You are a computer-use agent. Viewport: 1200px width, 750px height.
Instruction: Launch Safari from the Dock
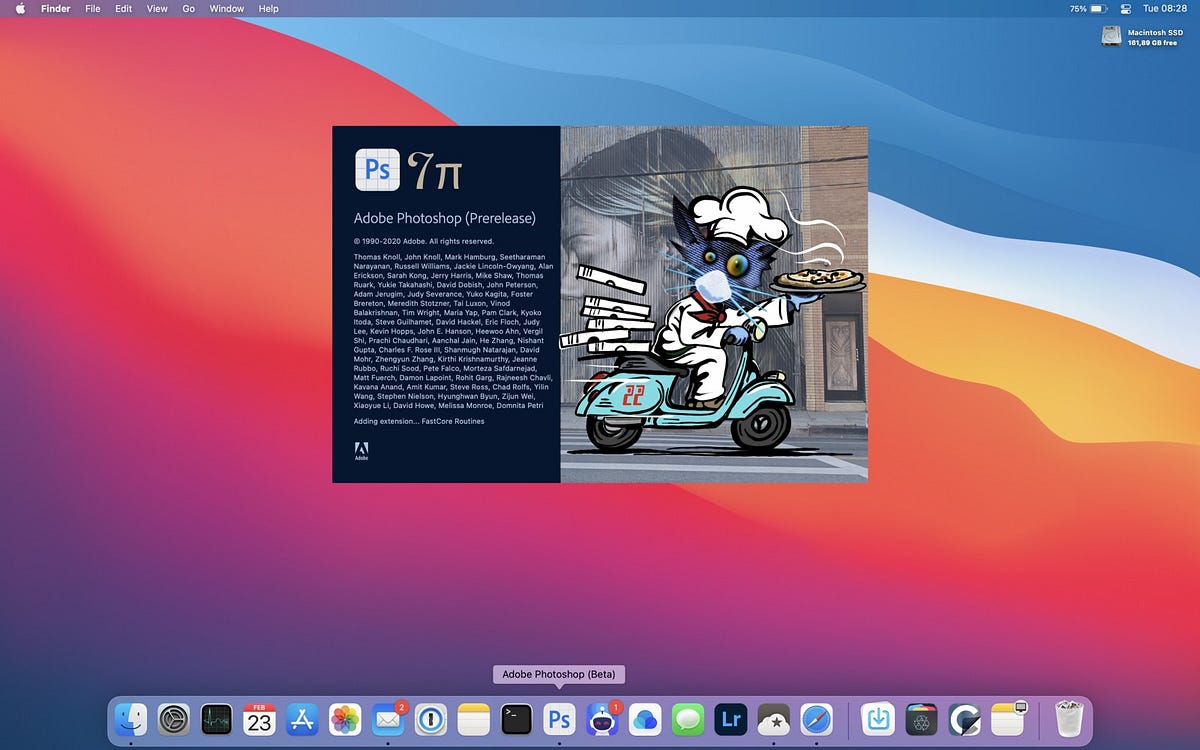click(x=817, y=719)
